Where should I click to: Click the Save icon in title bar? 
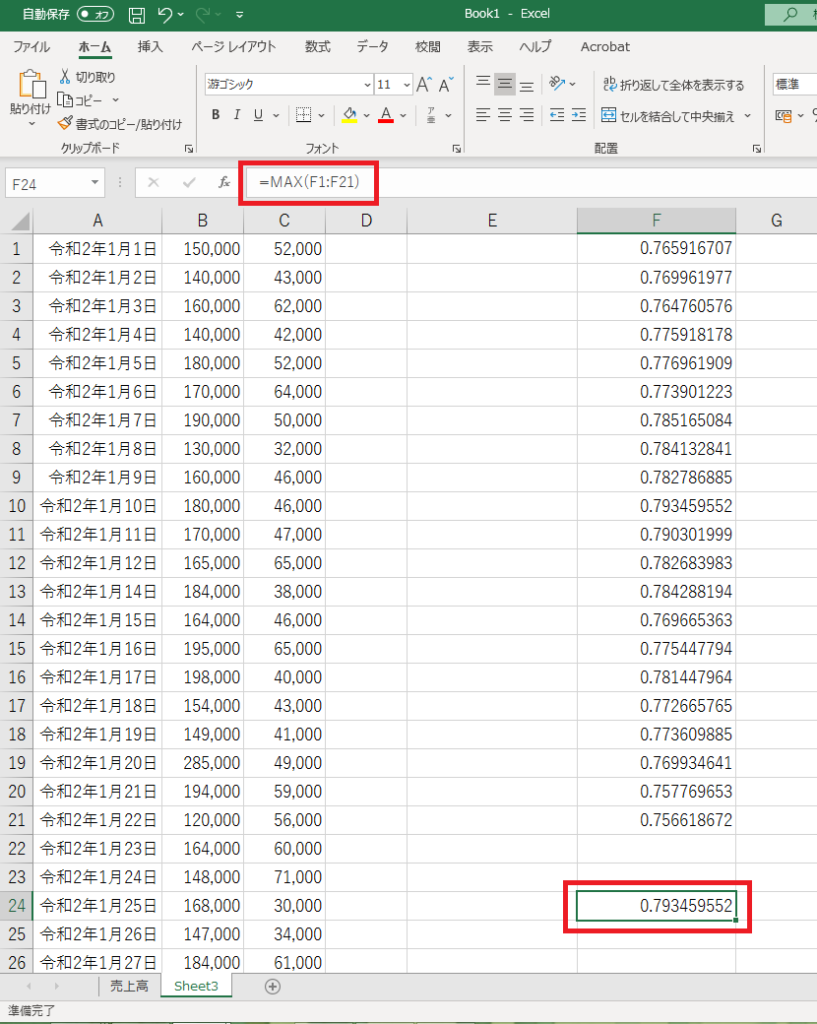tap(137, 15)
